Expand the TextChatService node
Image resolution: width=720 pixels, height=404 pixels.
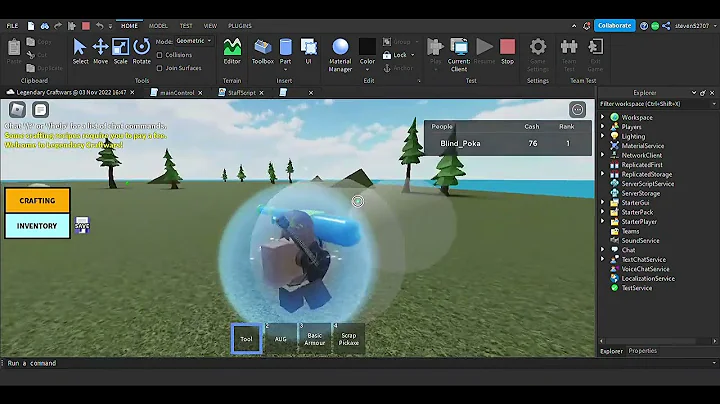602,259
